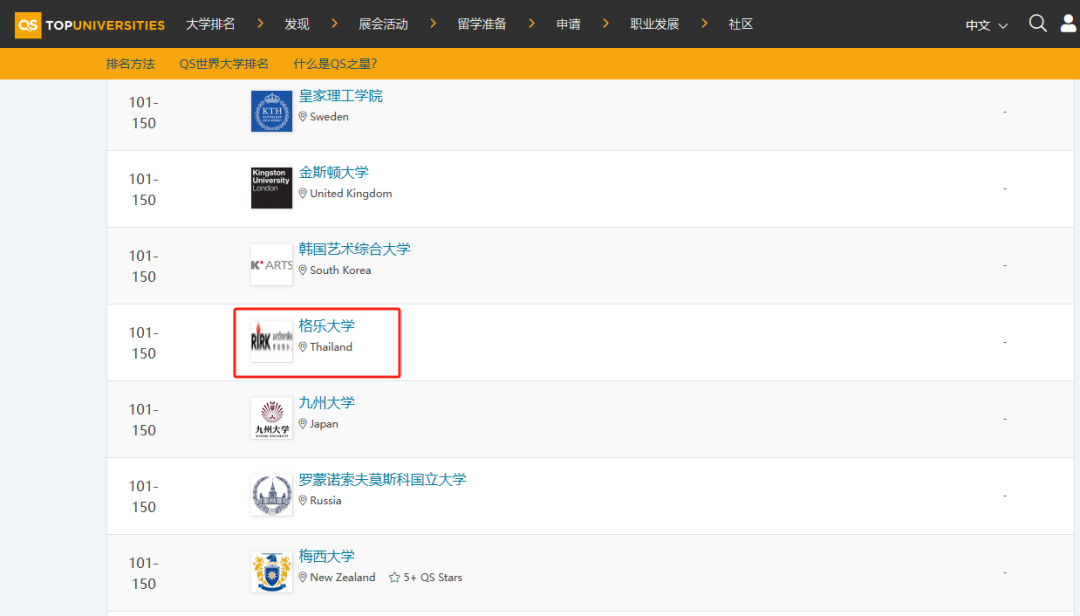Open the QS世界大学排名 link

(x=224, y=64)
